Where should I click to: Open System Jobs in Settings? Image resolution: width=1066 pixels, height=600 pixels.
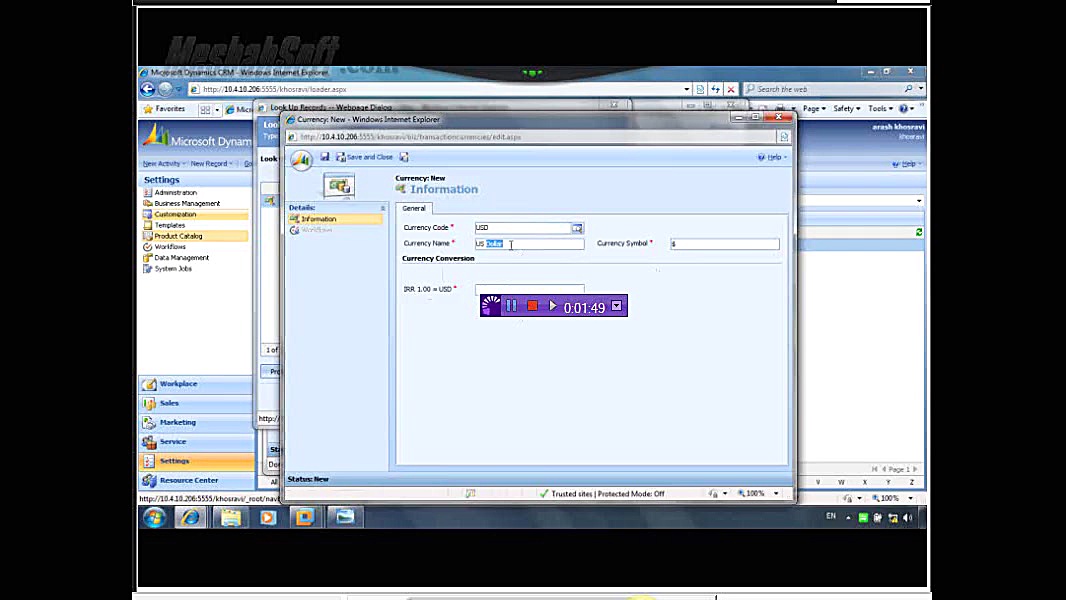click(x=173, y=268)
